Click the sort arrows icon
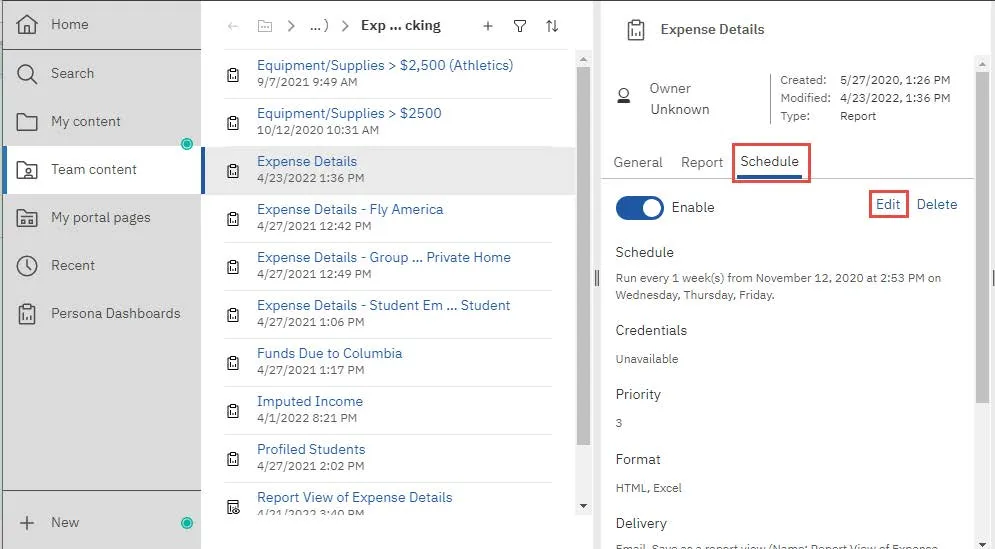 (x=552, y=26)
